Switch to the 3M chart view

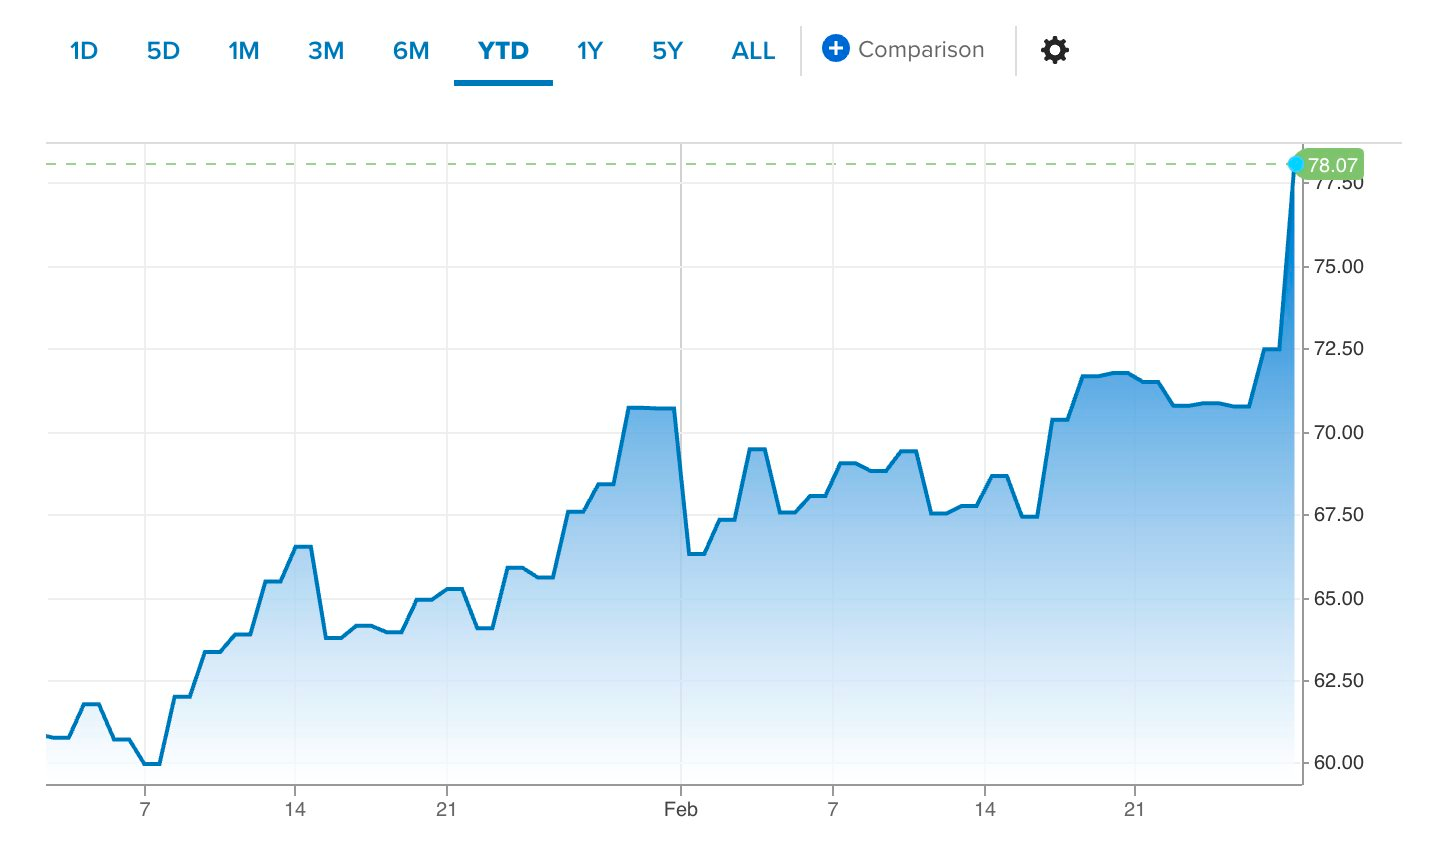coord(325,50)
